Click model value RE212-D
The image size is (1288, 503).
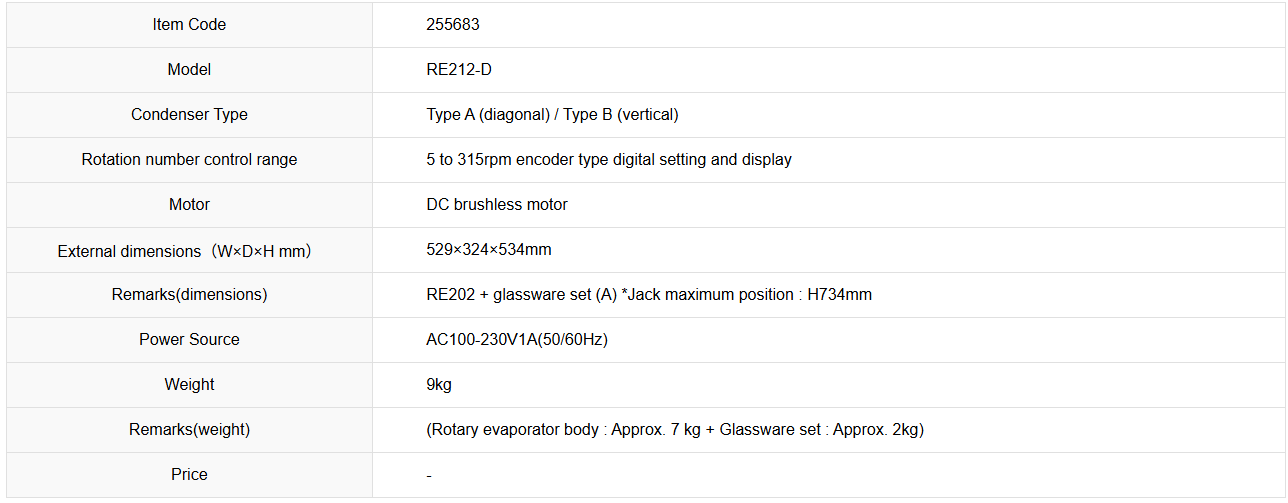pyautogui.click(x=459, y=70)
